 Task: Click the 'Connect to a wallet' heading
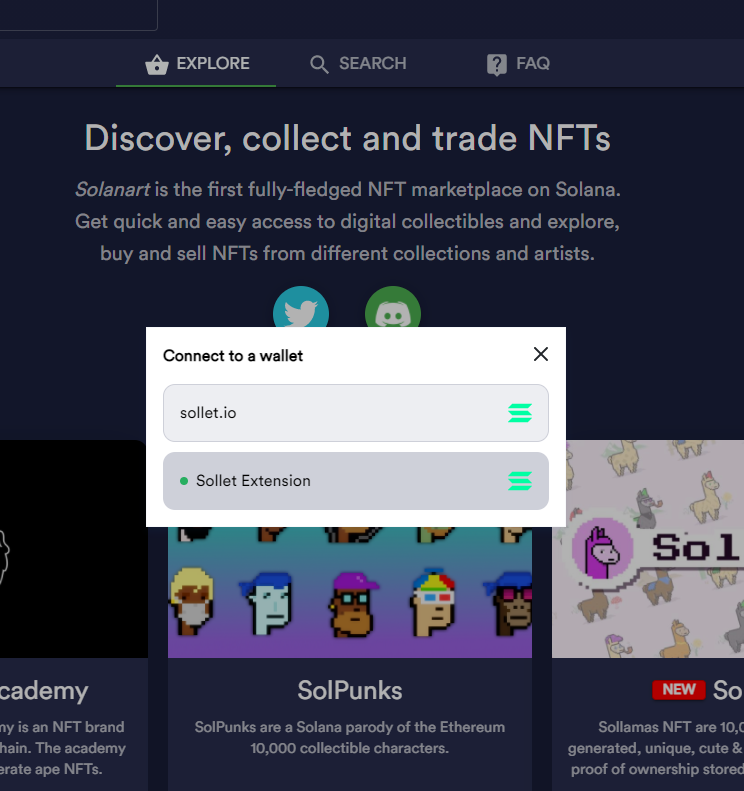[233, 356]
